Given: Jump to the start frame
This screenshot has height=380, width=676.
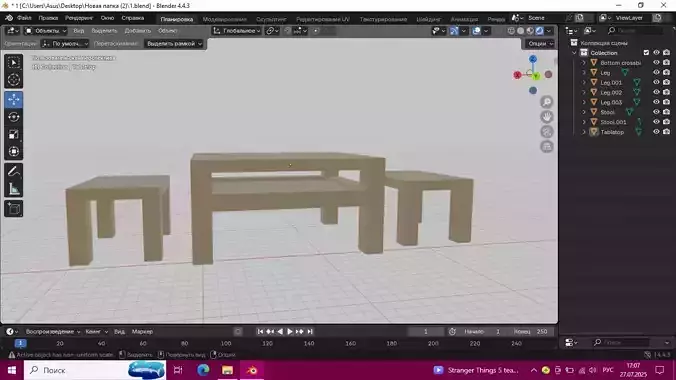Looking at the screenshot, I should 260,332.
